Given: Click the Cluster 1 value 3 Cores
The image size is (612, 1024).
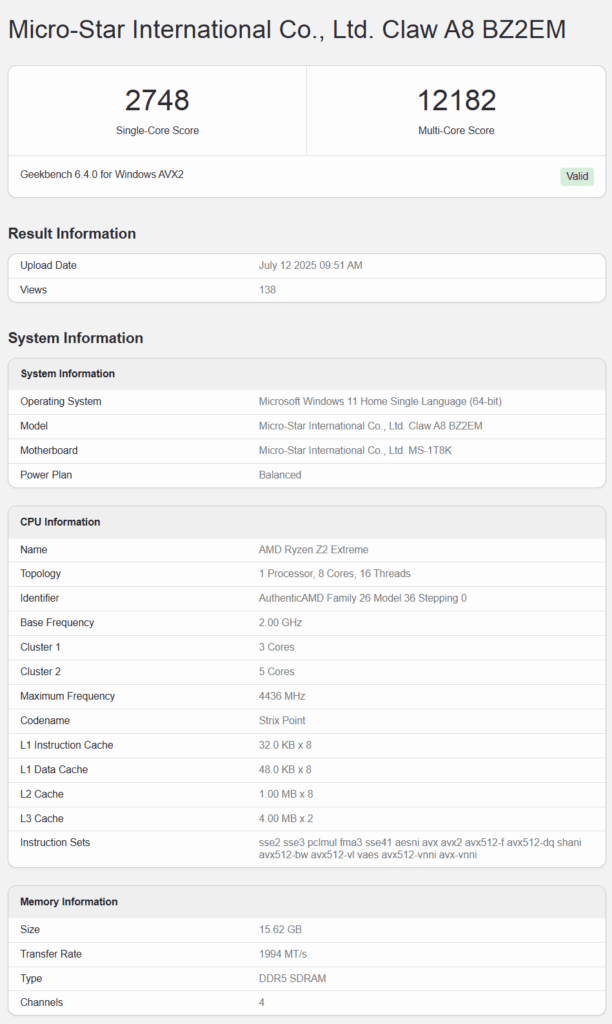Looking at the screenshot, I should 276,647.
